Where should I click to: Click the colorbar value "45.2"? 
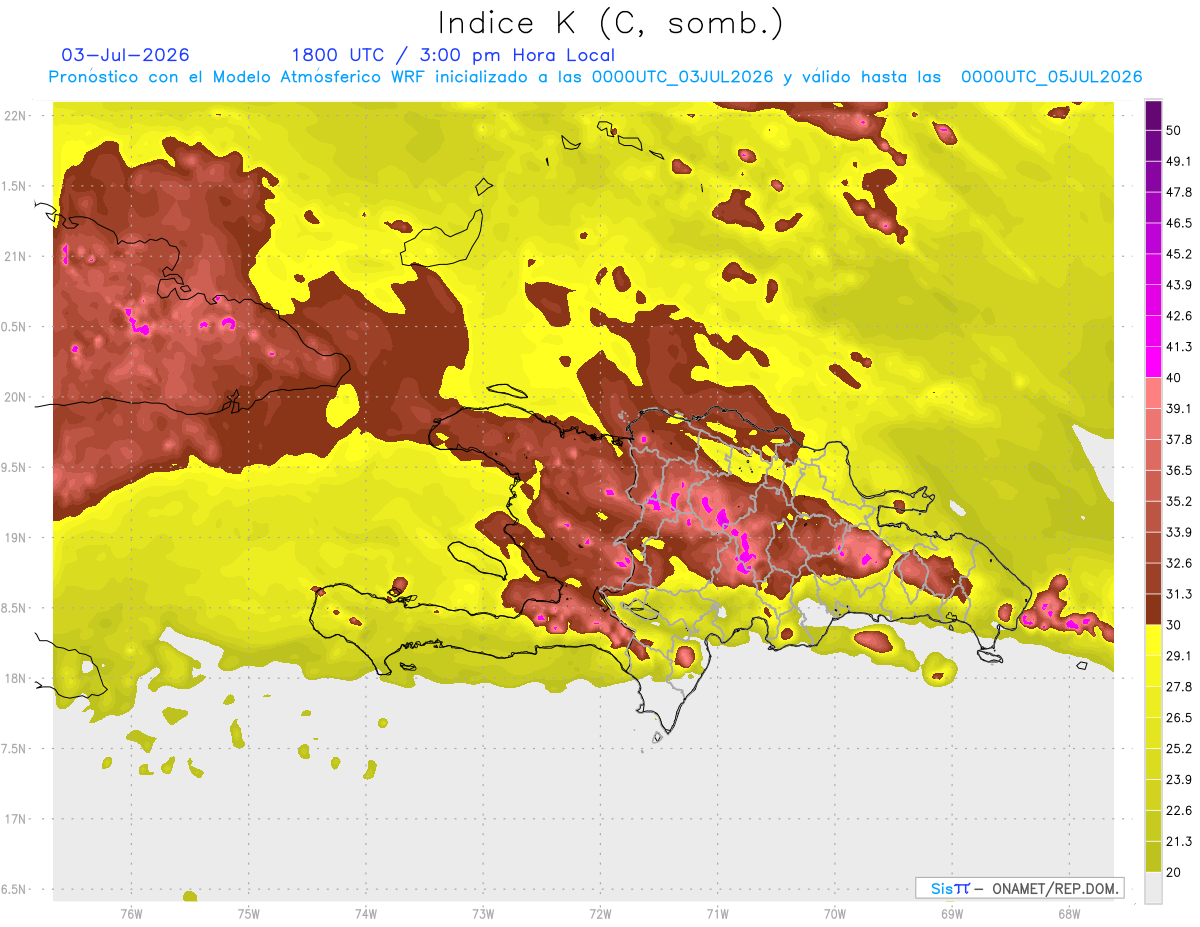[1179, 255]
